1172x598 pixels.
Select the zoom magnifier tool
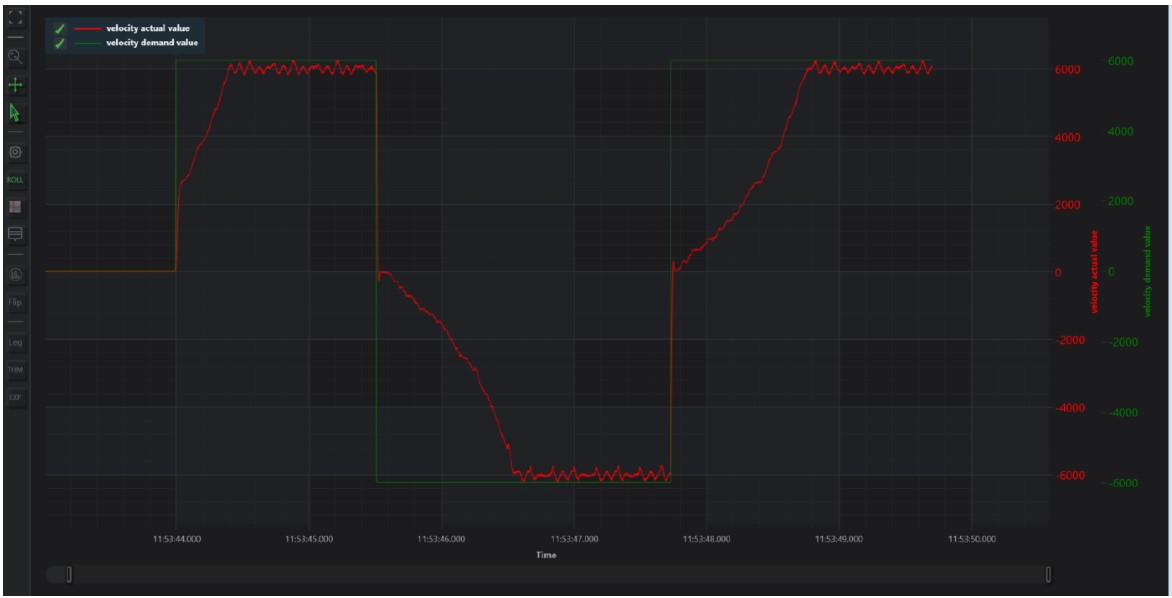click(15, 57)
